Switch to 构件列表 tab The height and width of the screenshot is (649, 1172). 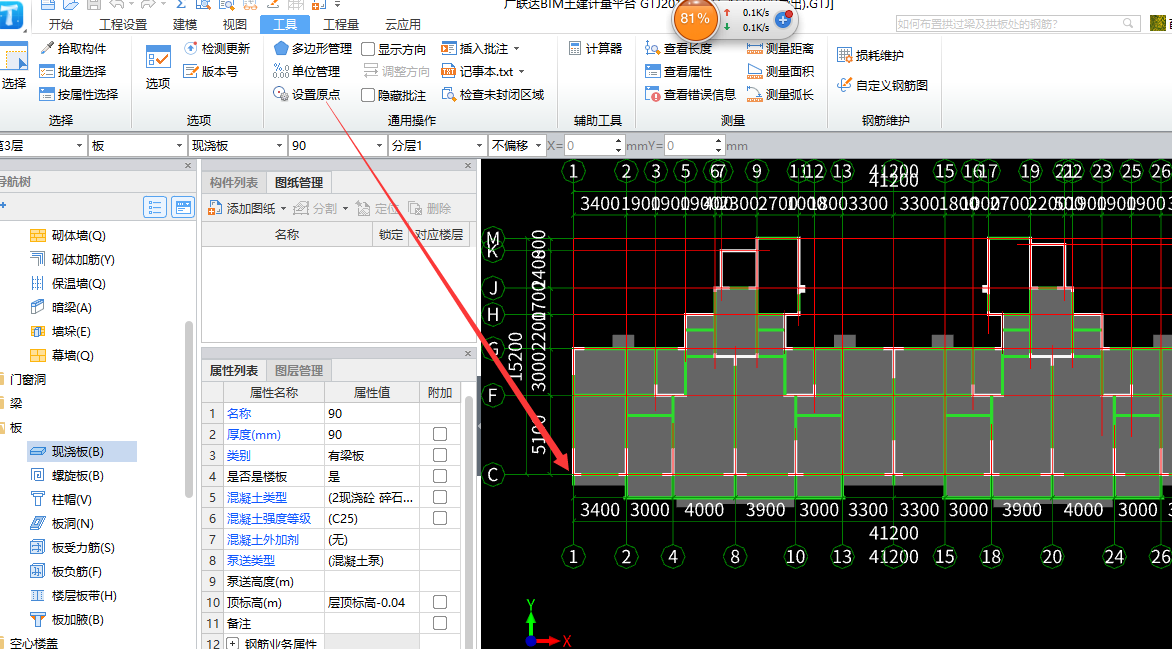click(234, 182)
